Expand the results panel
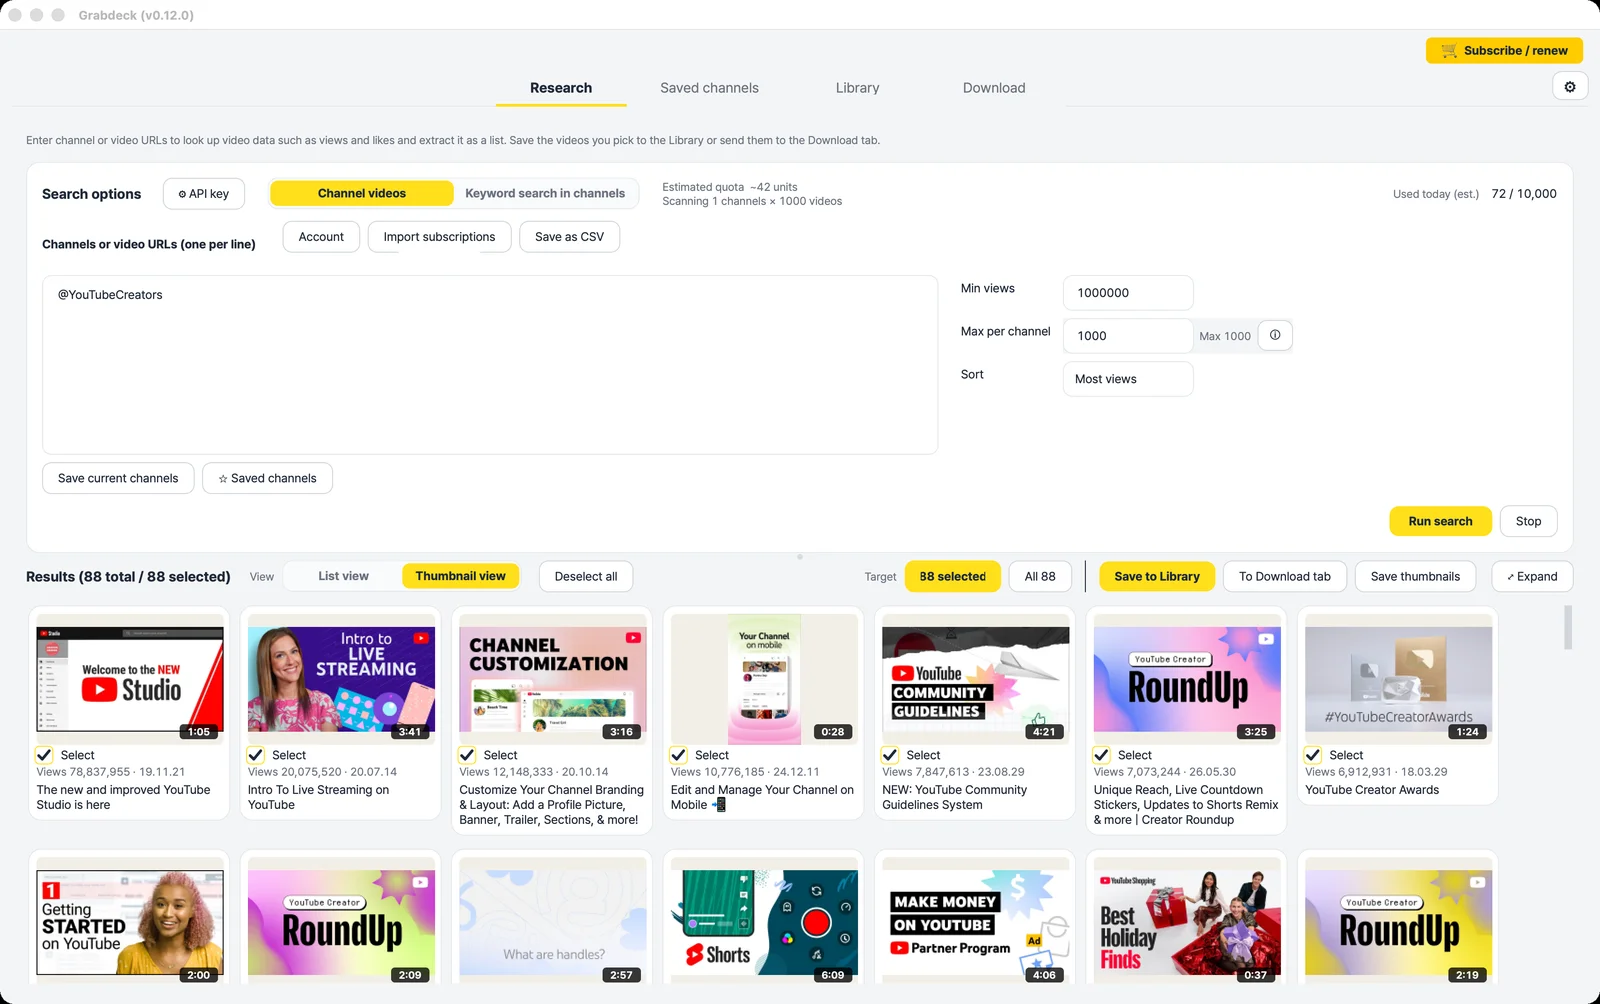Screen dimensions: 1600x1004 tap(1532, 577)
